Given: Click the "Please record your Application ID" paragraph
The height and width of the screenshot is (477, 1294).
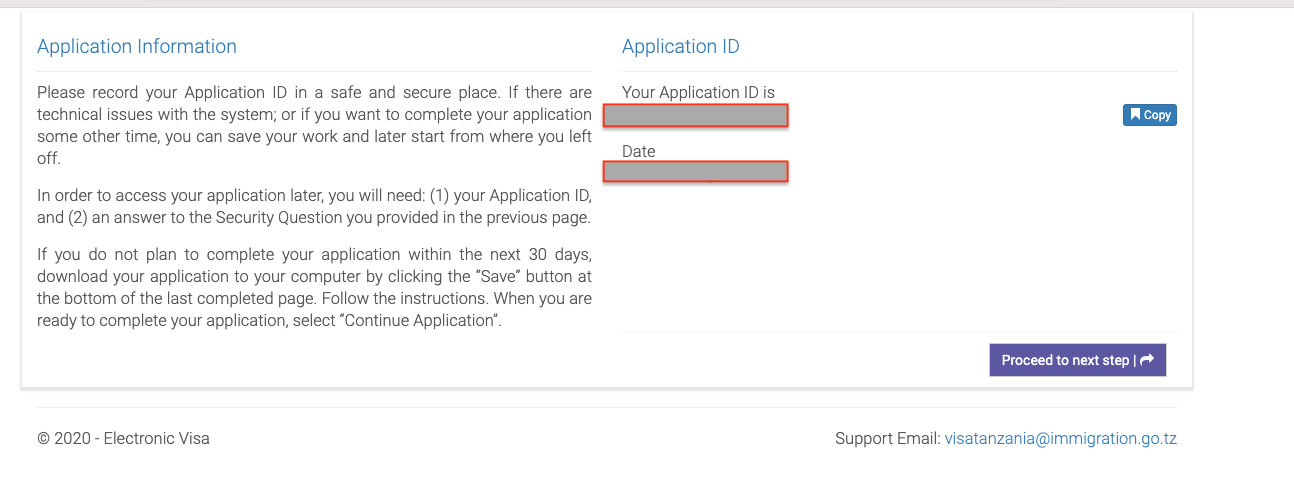Looking at the screenshot, I should click(x=314, y=125).
